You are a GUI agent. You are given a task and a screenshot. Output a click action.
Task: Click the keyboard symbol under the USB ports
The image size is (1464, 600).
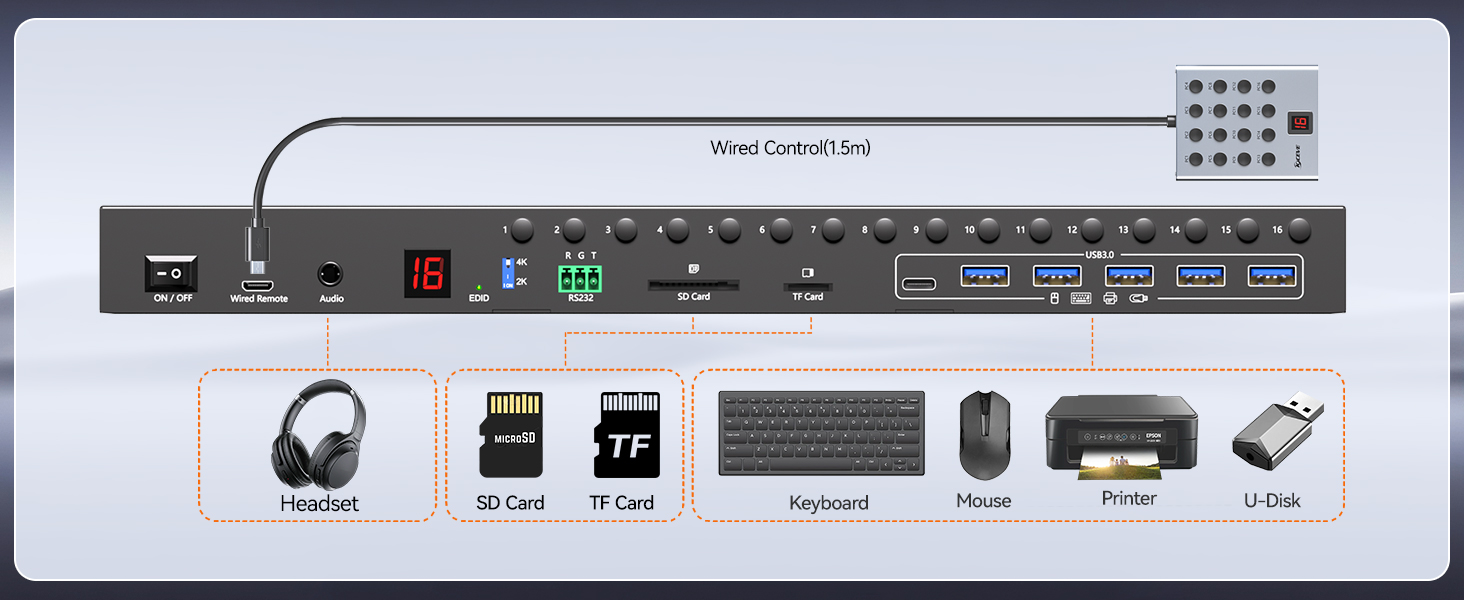[1081, 298]
